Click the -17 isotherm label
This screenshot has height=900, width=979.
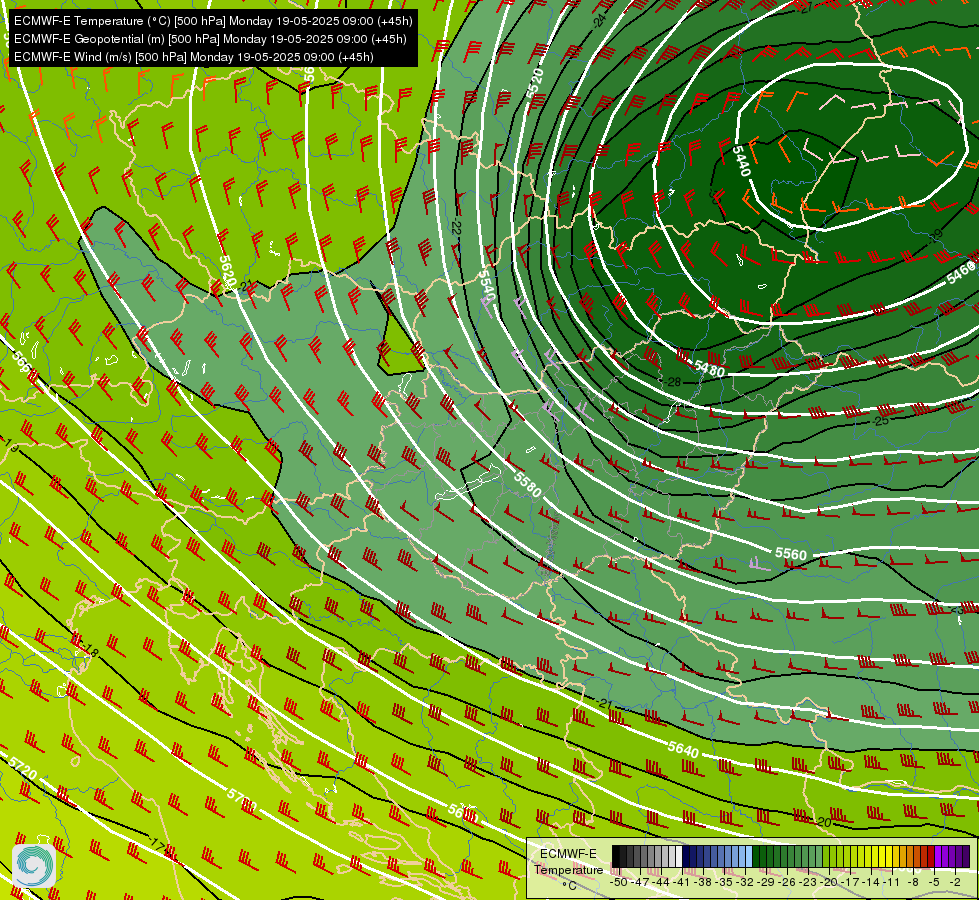[x=155, y=846]
